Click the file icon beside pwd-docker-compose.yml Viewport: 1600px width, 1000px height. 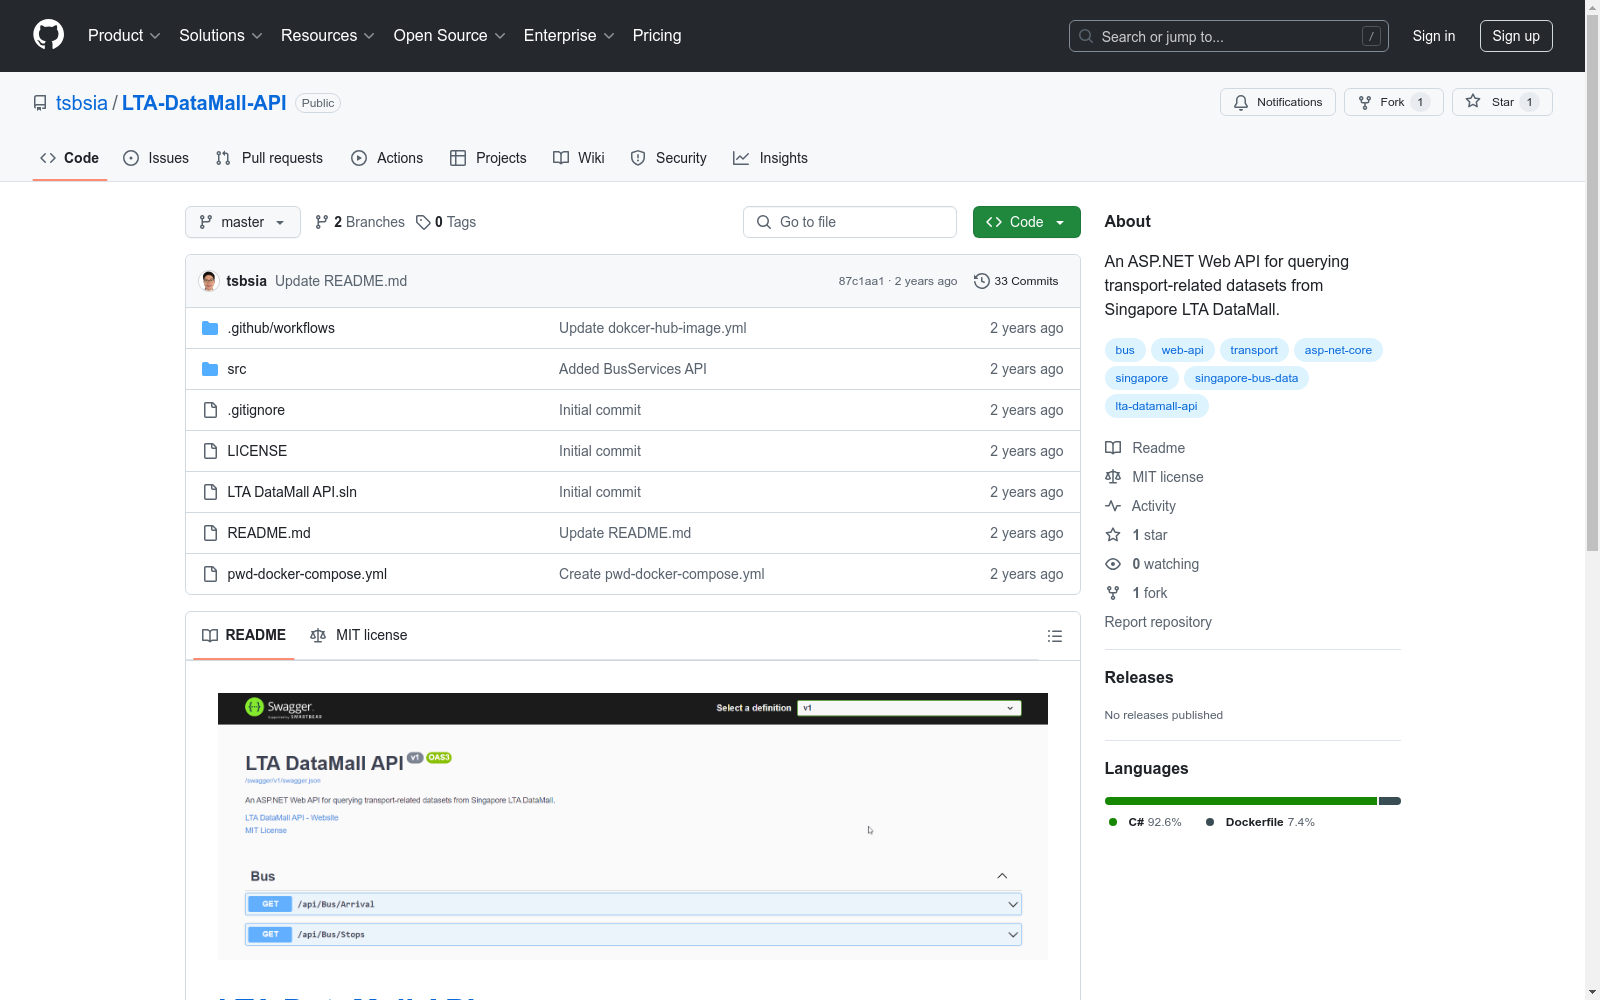pos(210,574)
